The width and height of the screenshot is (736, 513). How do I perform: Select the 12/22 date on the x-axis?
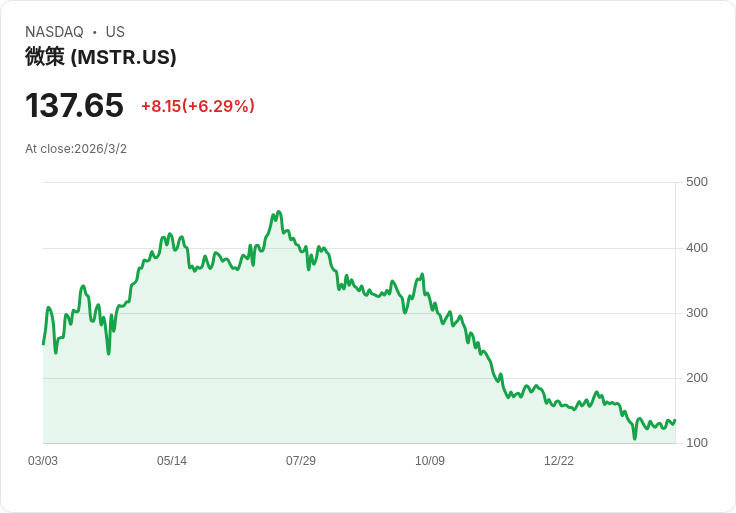click(559, 461)
